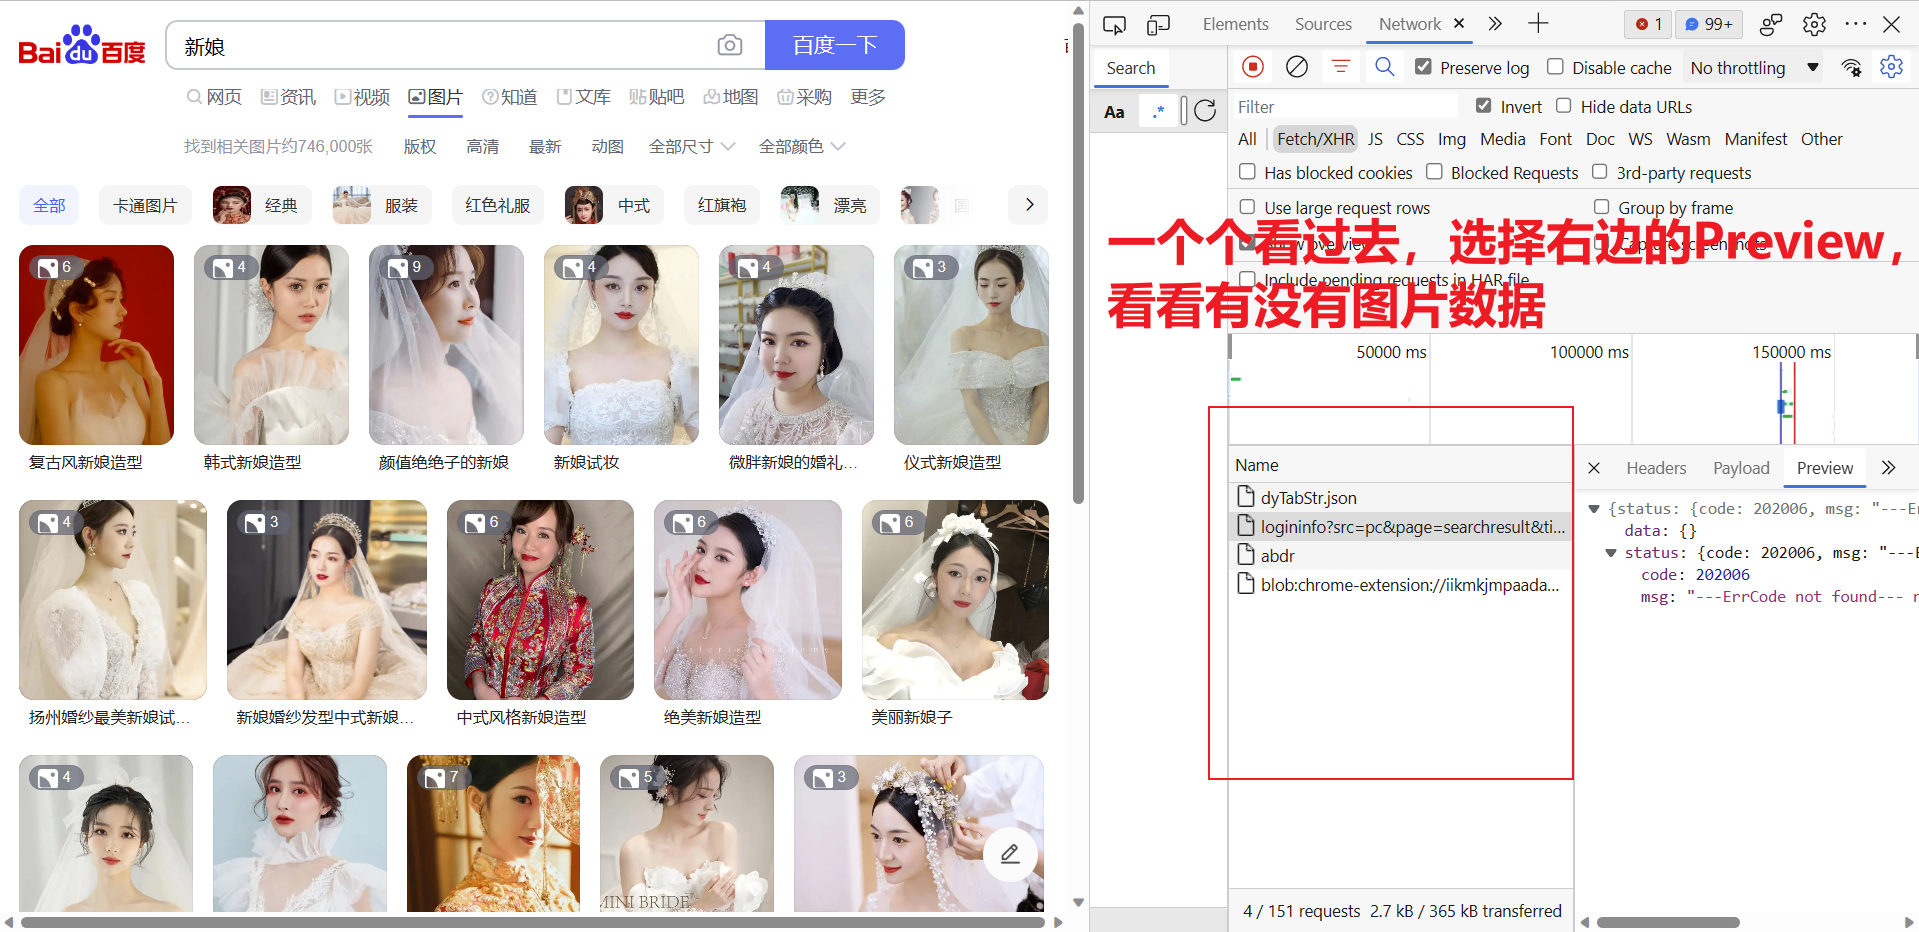The image size is (1919, 932).
Task: Click the edit pencil floating button
Action: (1010, 854)
